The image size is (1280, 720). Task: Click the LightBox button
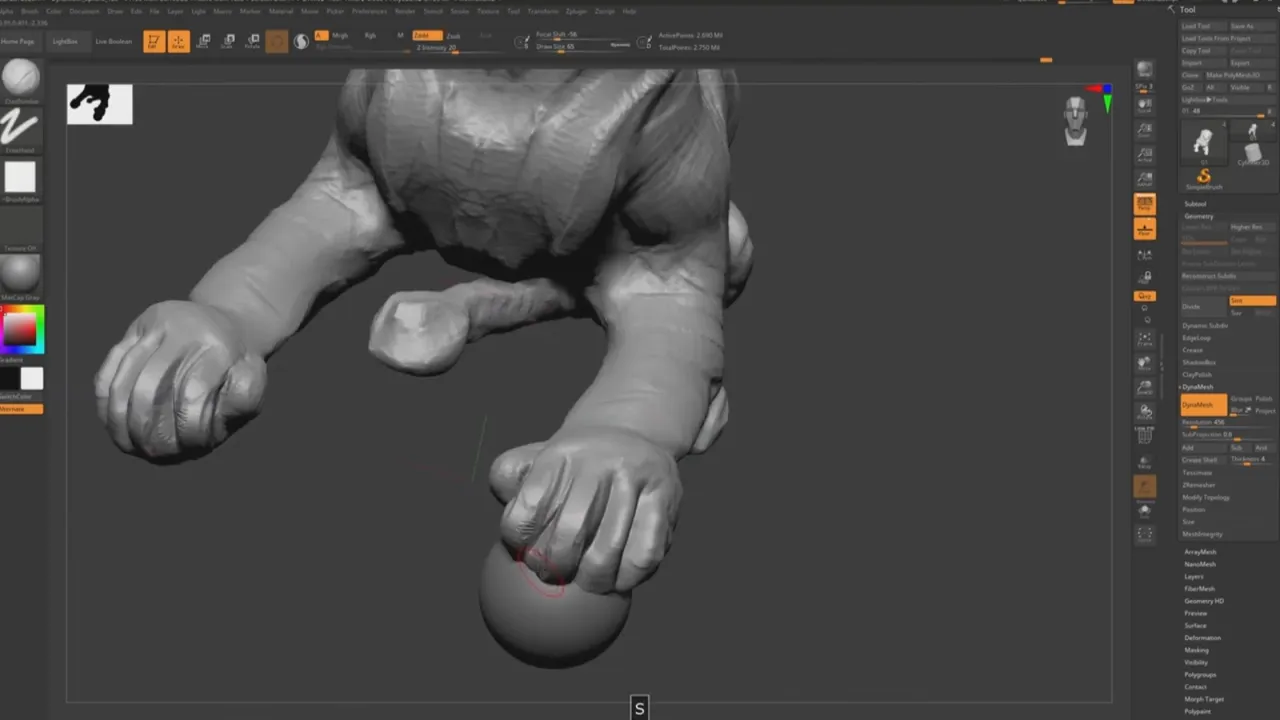[65, 42]
